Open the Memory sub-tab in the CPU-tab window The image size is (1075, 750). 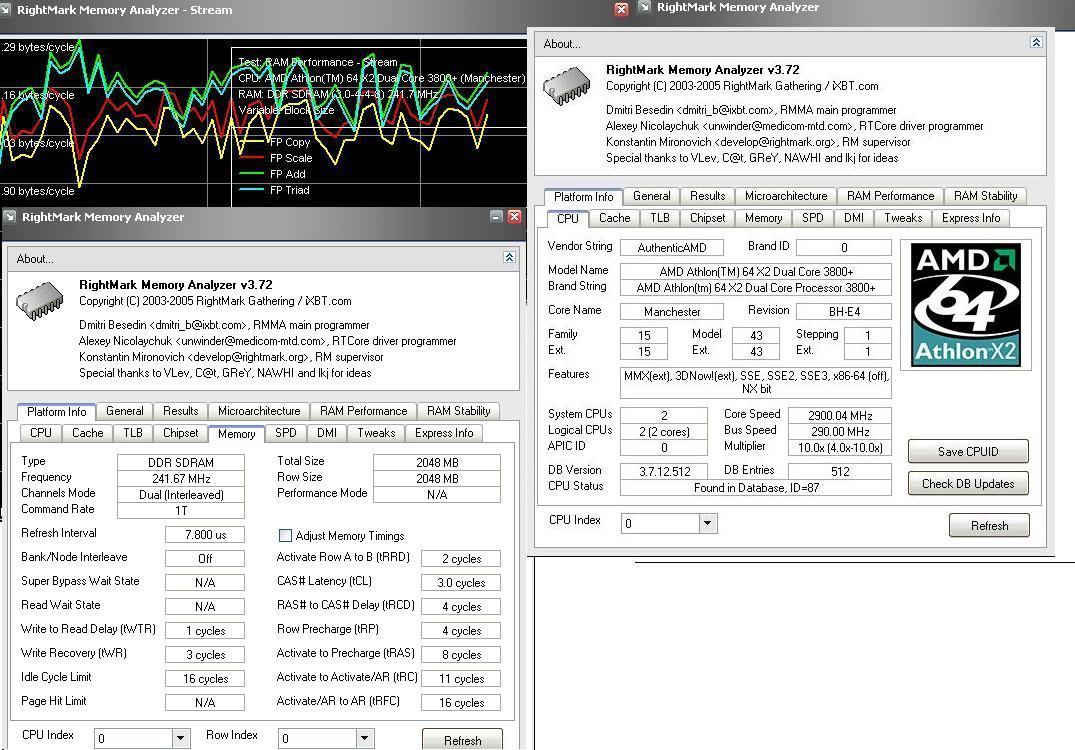(x=763, y=217)
